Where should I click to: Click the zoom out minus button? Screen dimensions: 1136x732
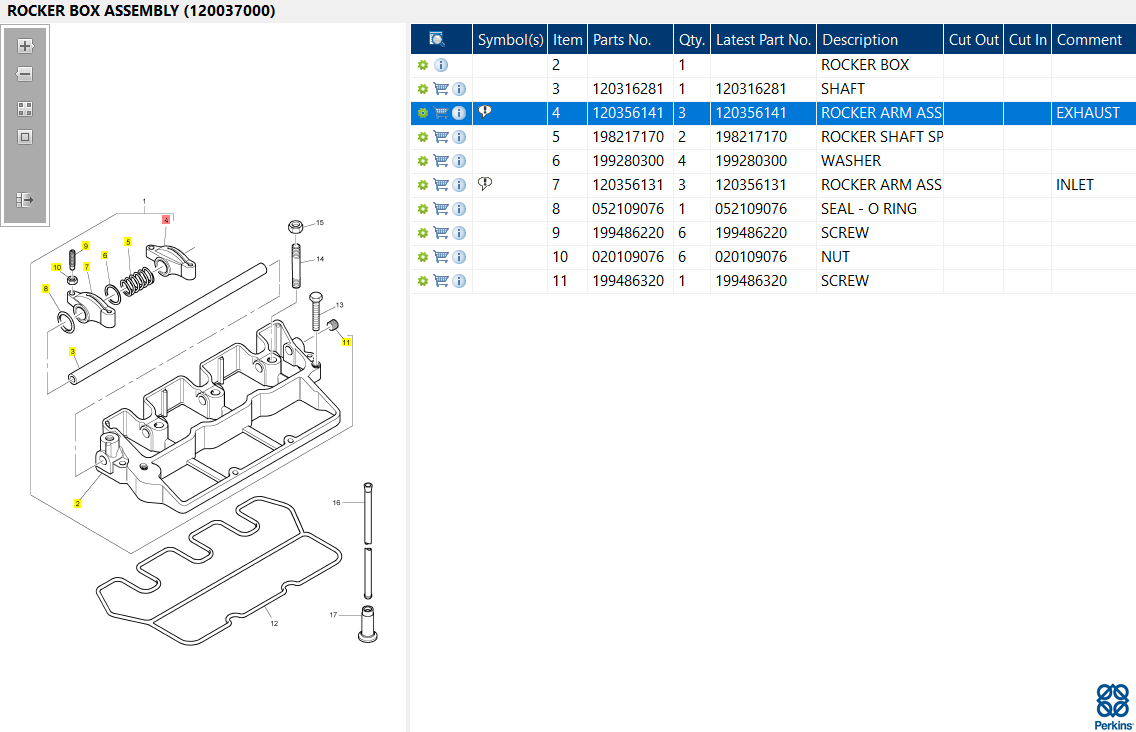click(25, 74)
